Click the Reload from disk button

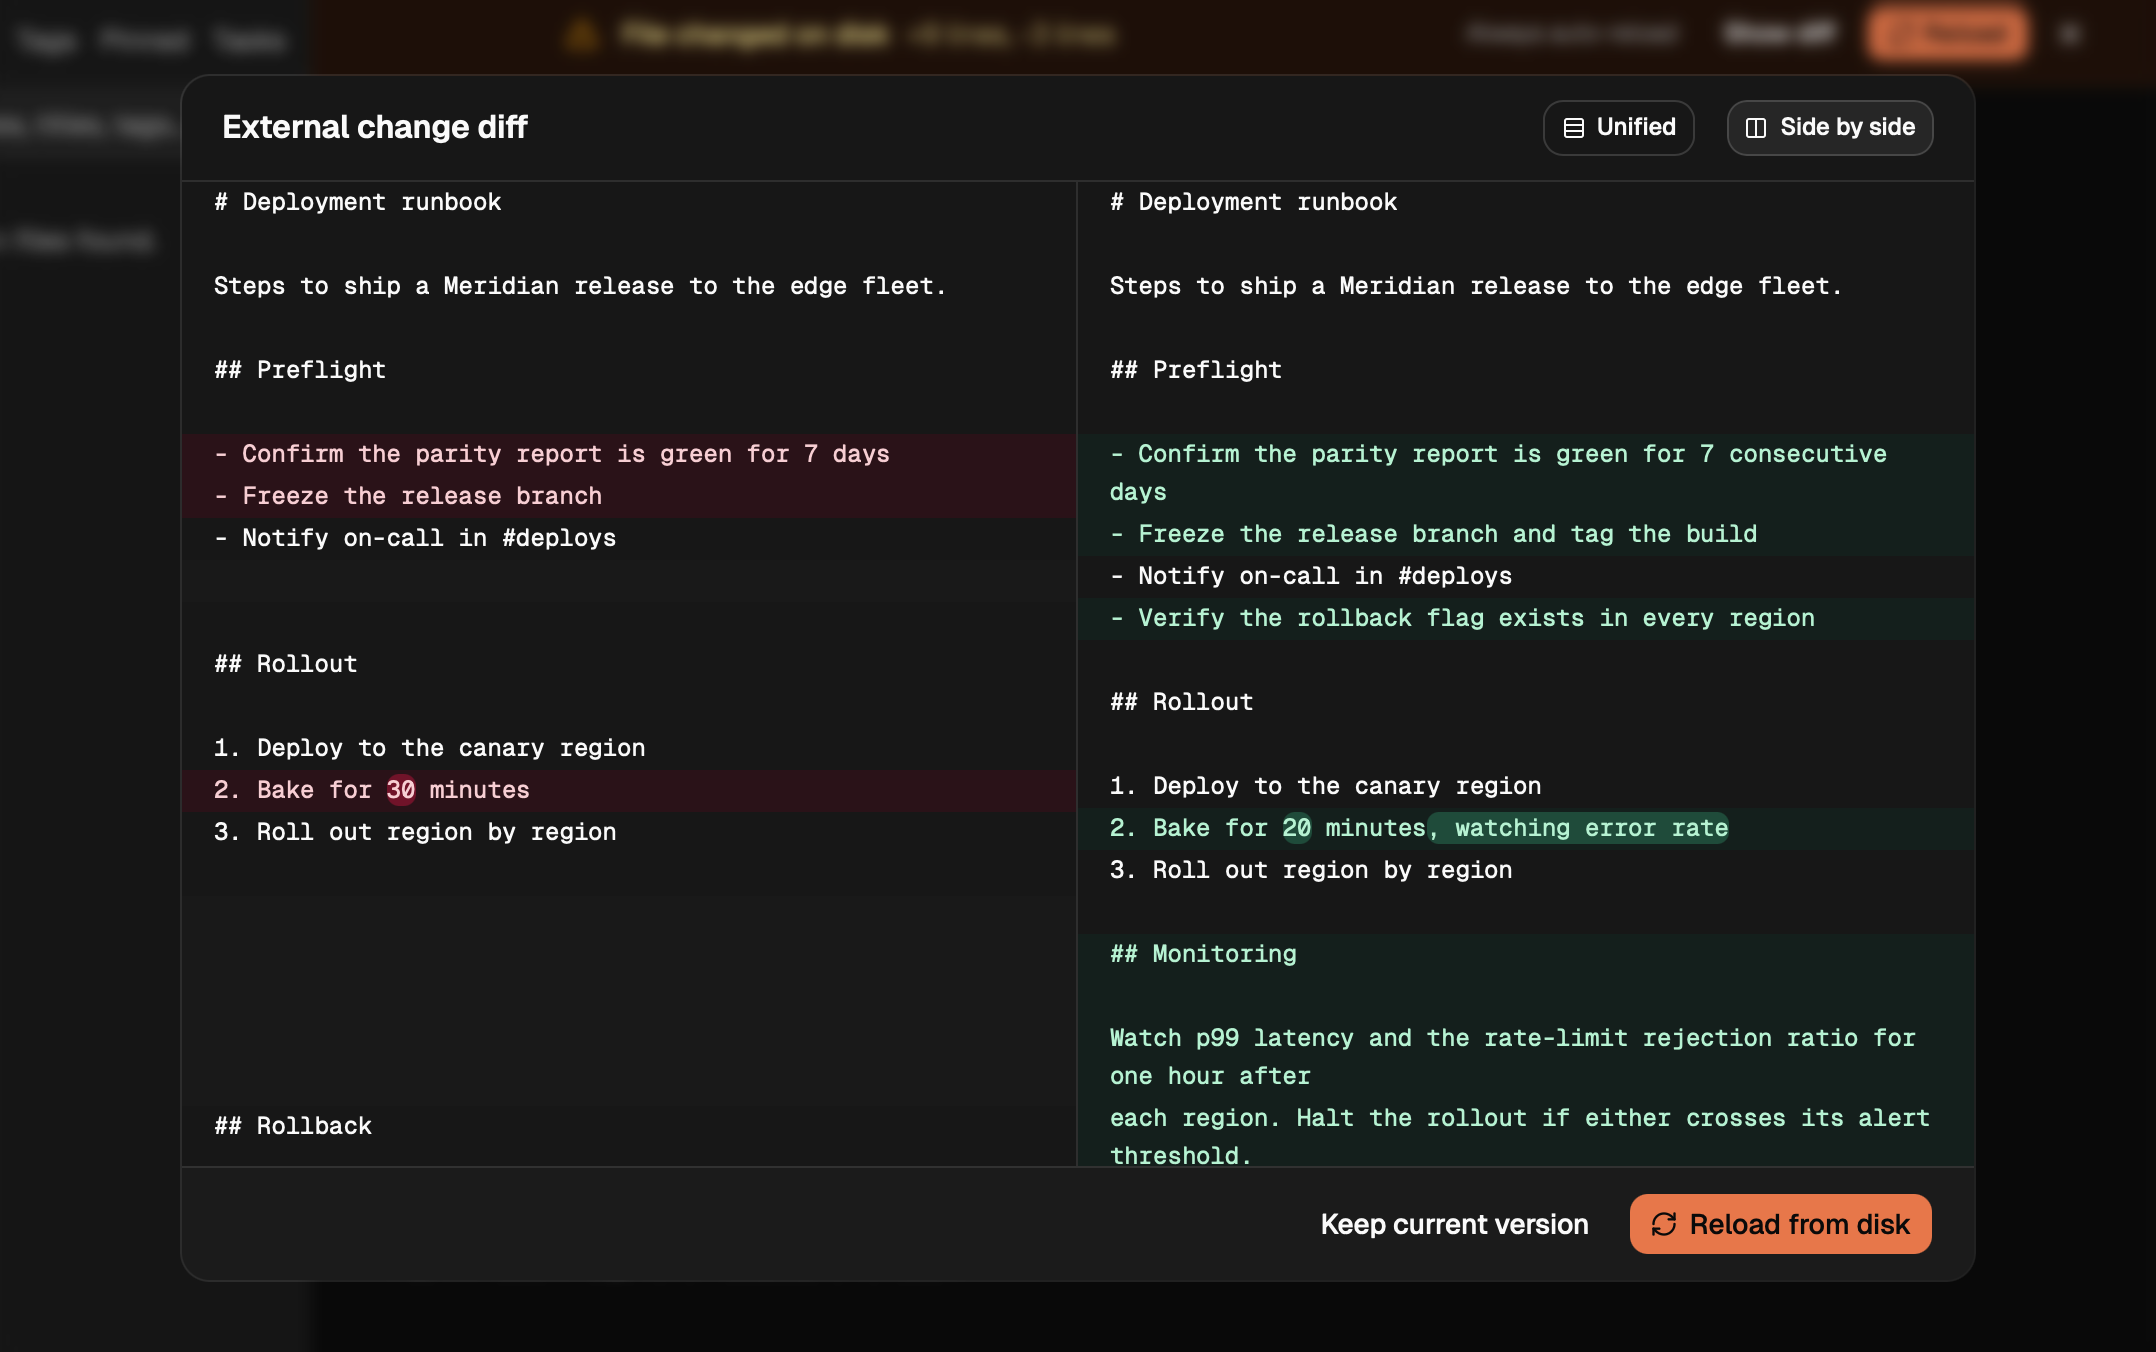click(x=1780, y=1224)
